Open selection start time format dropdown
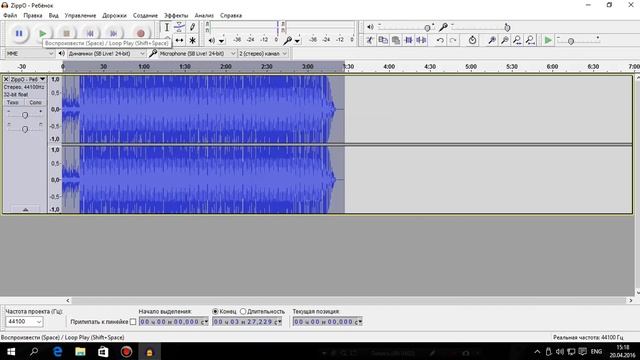This screenshot has width=640, height=360. pos(206,322)
